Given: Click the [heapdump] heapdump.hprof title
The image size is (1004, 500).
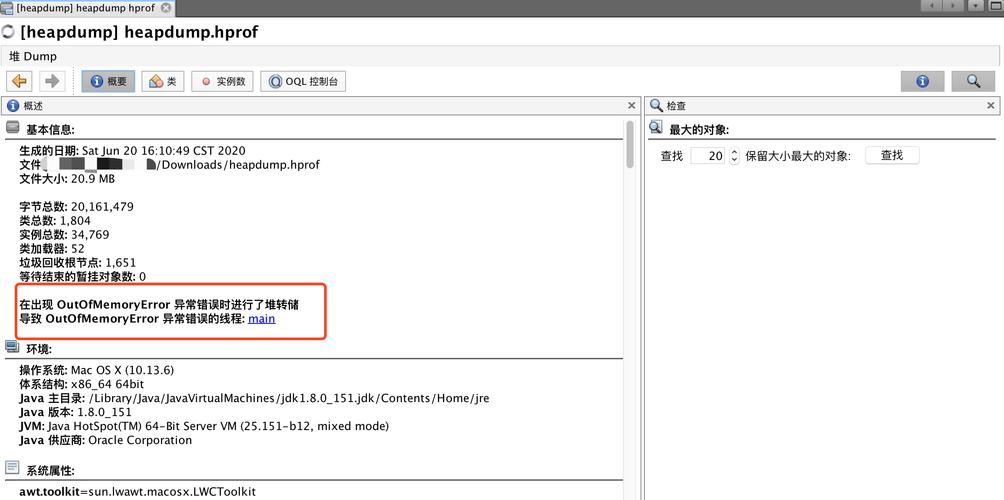Looking at the screenshot, I should [x=139, y=31].
